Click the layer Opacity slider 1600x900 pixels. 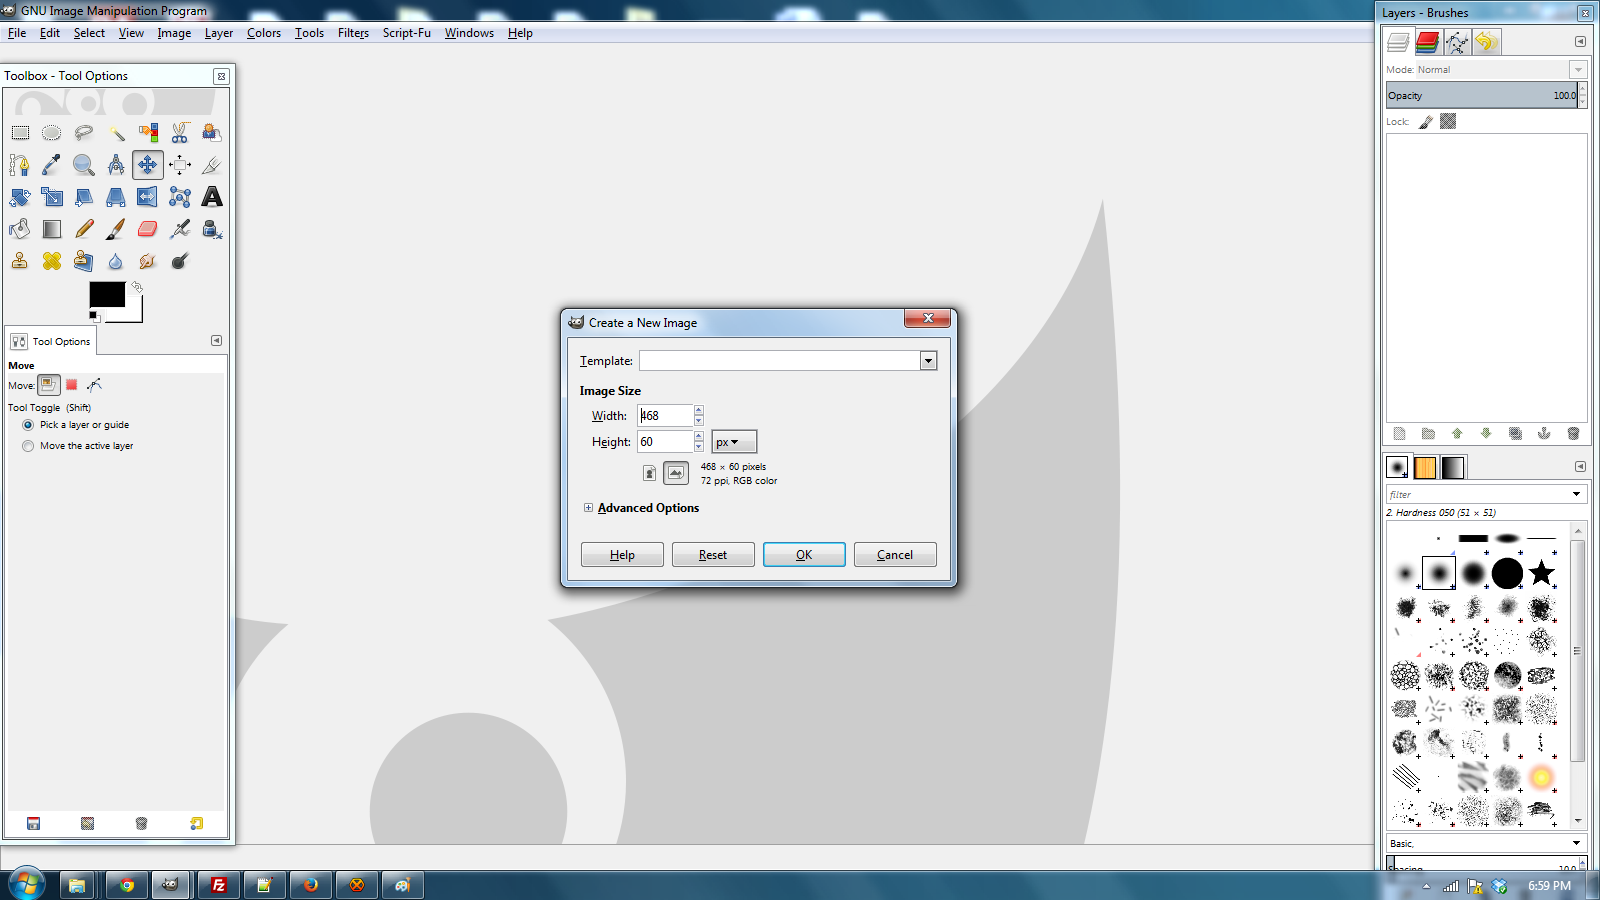[1481, 96]
